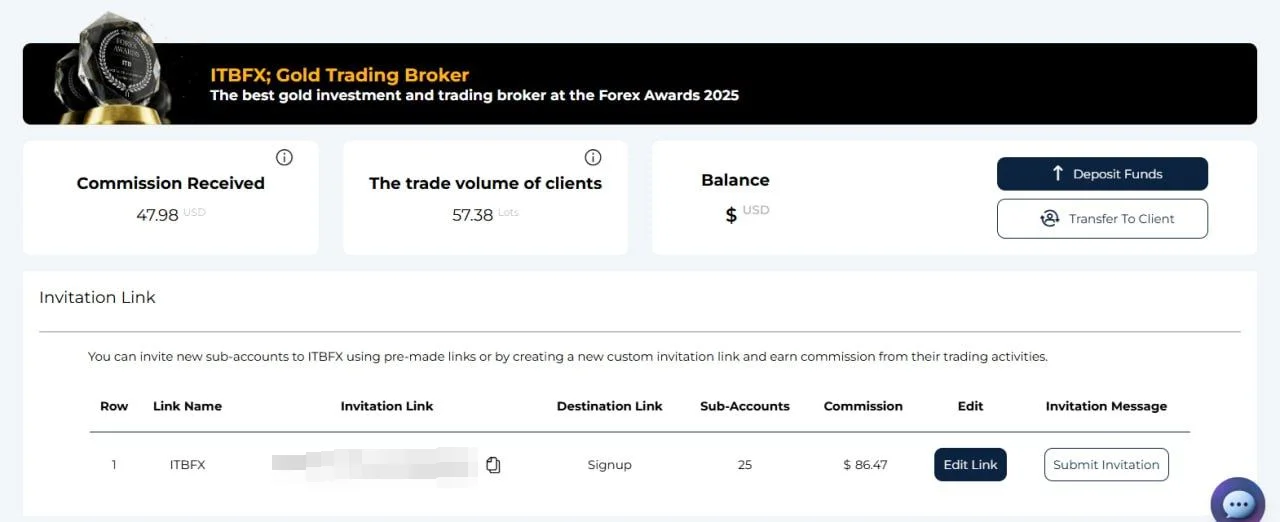
Task: Click the Commission column header
Action: [x=863, y=406]
